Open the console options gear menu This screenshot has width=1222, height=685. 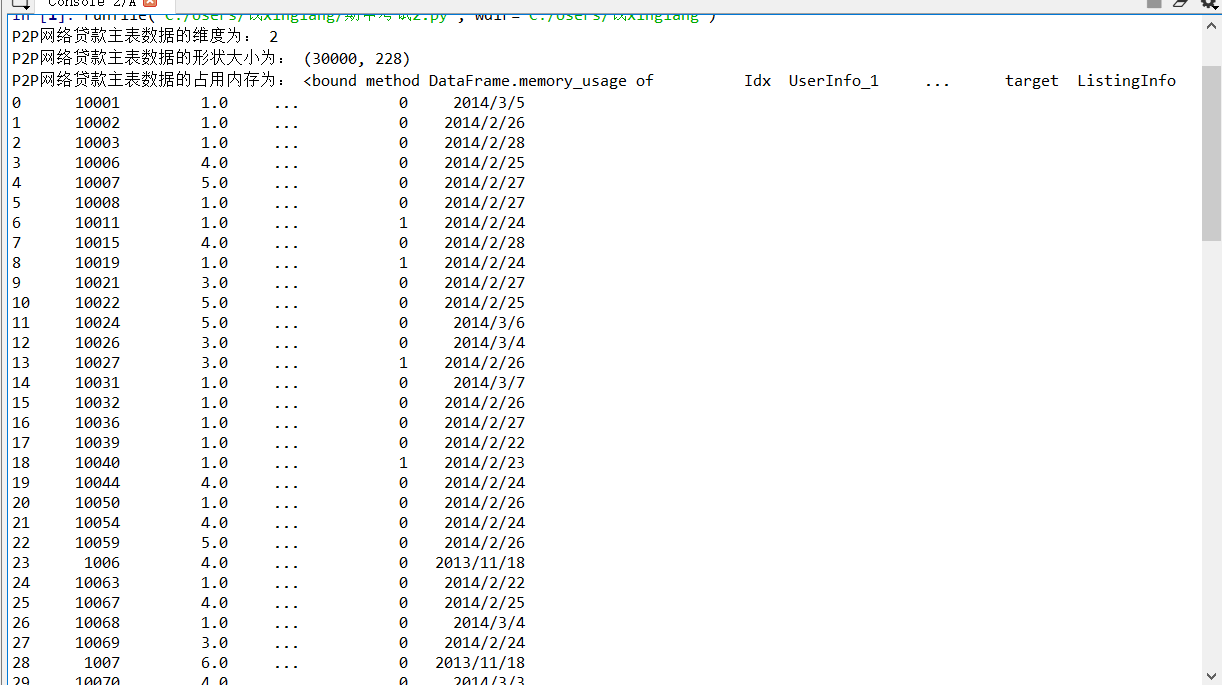point(1208,4)
